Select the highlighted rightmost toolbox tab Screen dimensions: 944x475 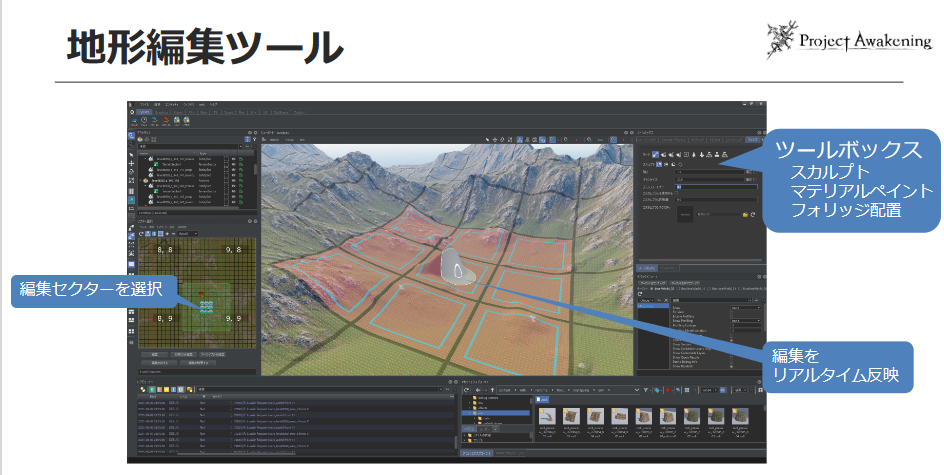(752, 140)
